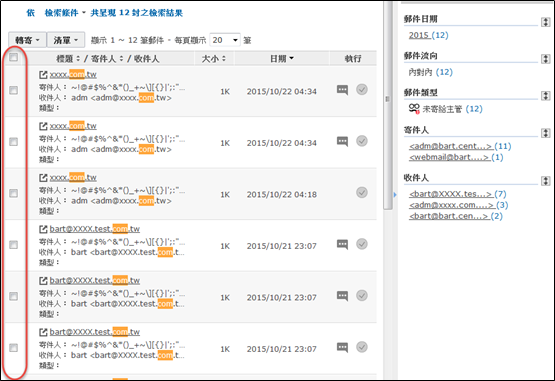Filter by year 2015 (12)
555x381 pixels.
(x=428, y=35)
